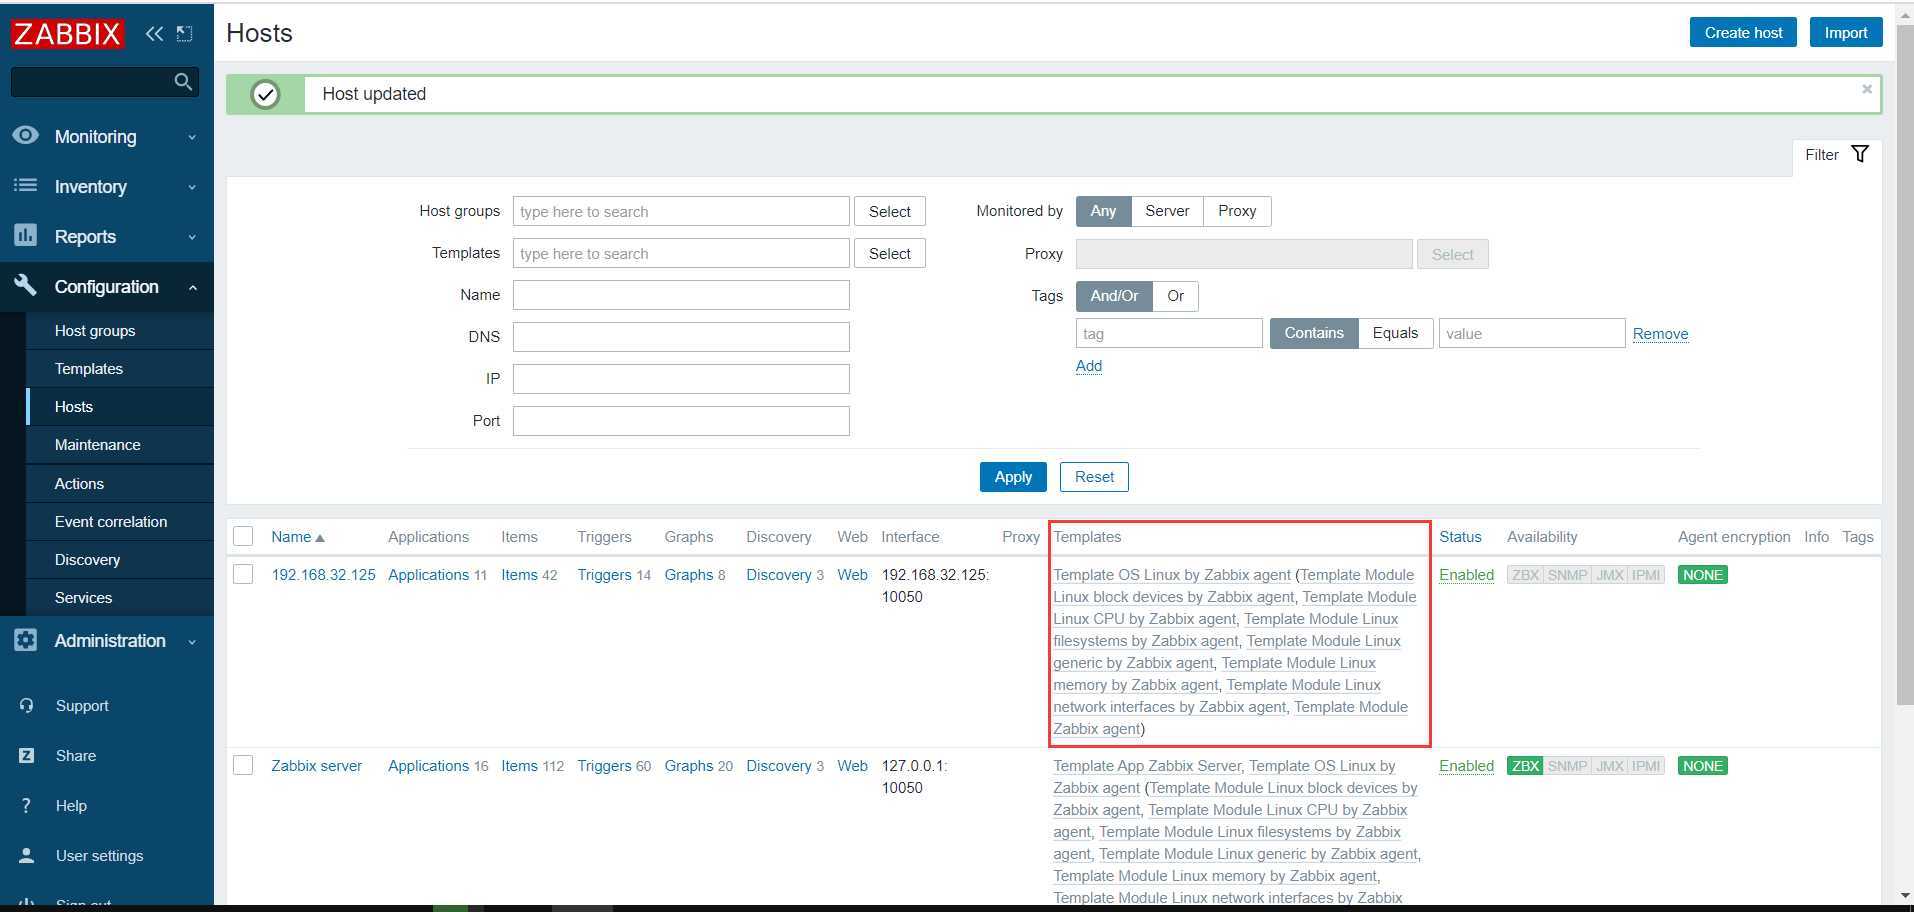Click the Zabbix logo
The height and width of the screenshot is (912, 1914).
(67, 33)
